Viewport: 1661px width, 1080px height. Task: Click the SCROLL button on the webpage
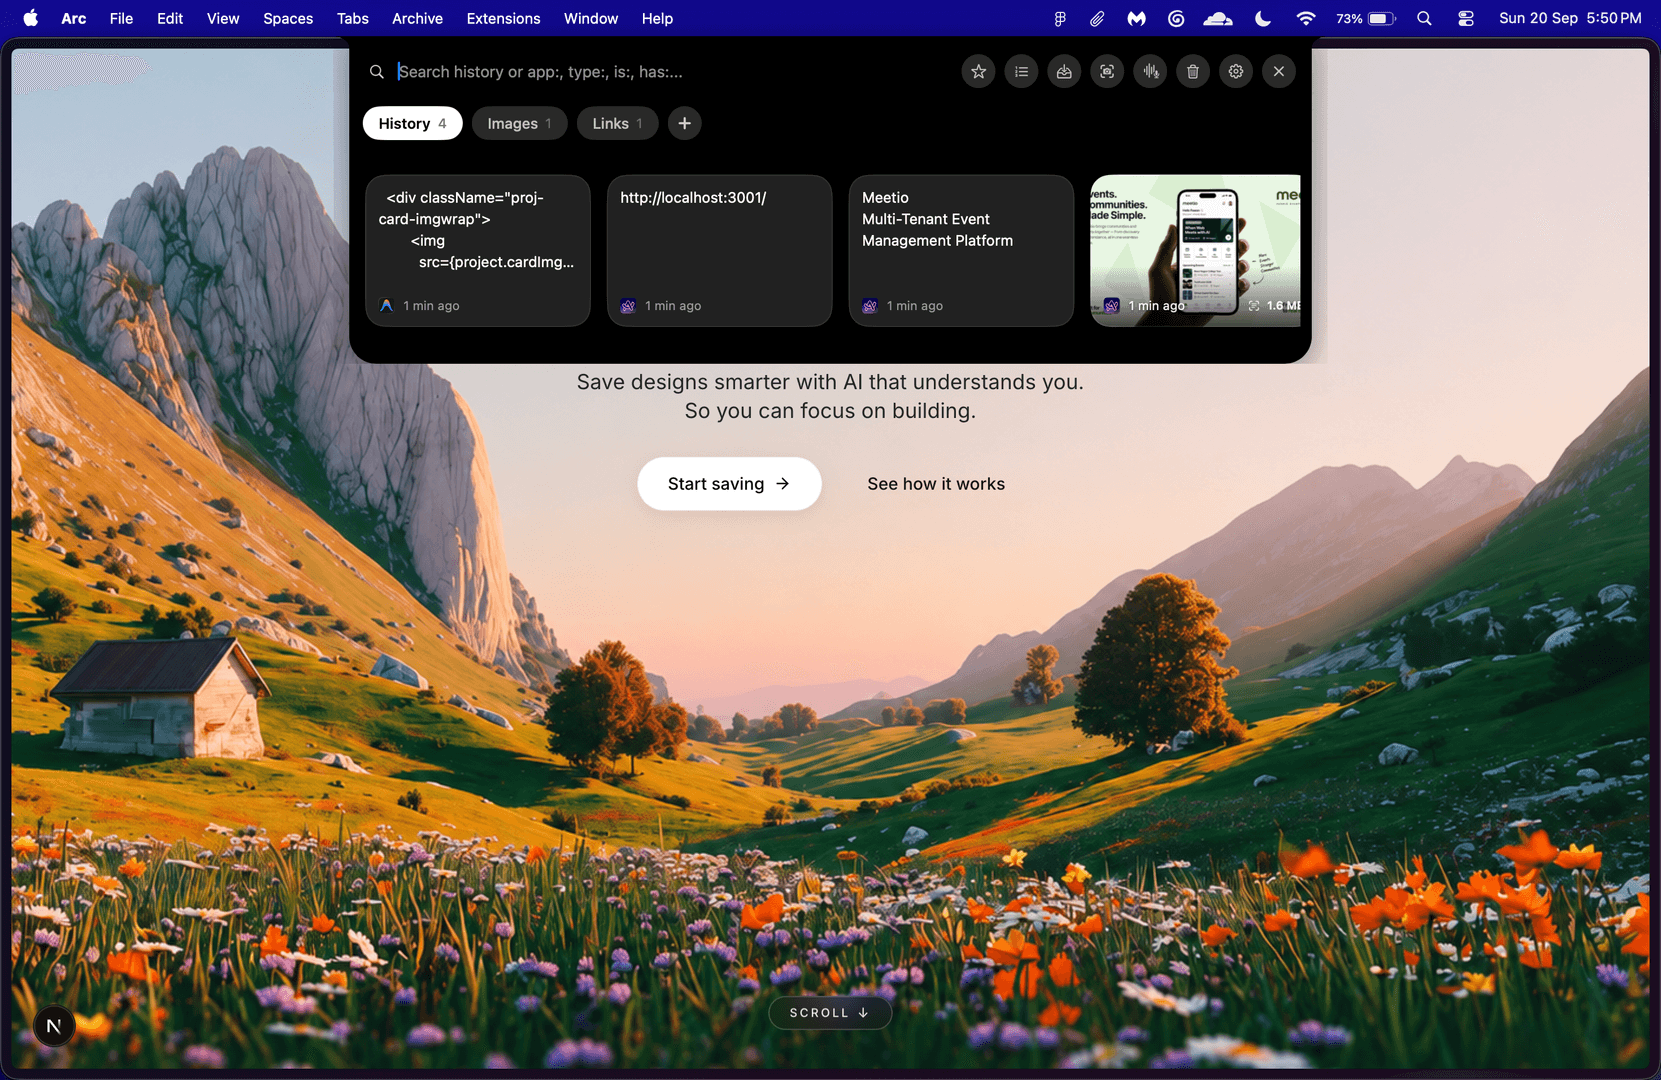pyautogui.click(x=830, y=1013)
